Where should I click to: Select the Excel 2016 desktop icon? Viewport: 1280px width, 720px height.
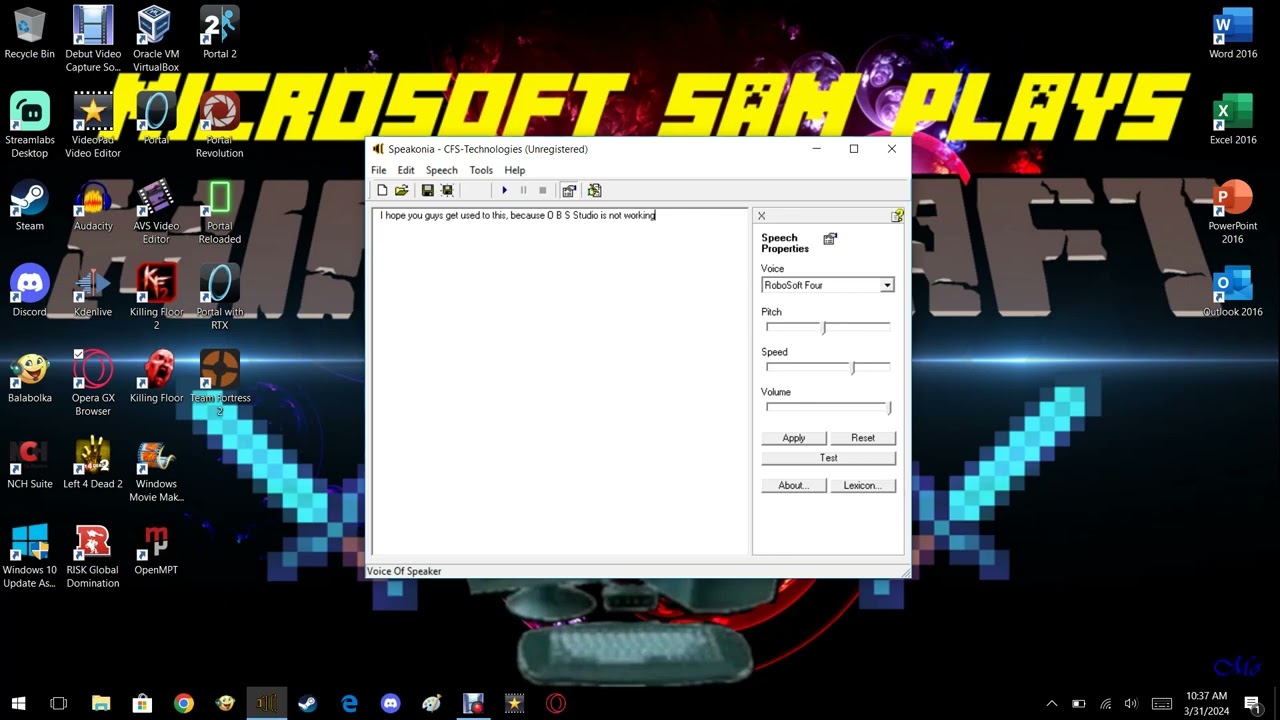[1233, 118]
